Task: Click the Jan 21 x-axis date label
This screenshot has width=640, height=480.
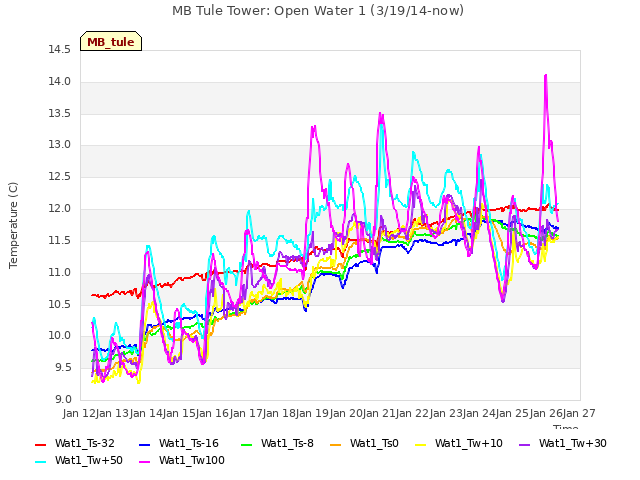Action: (x=379, y=413)
